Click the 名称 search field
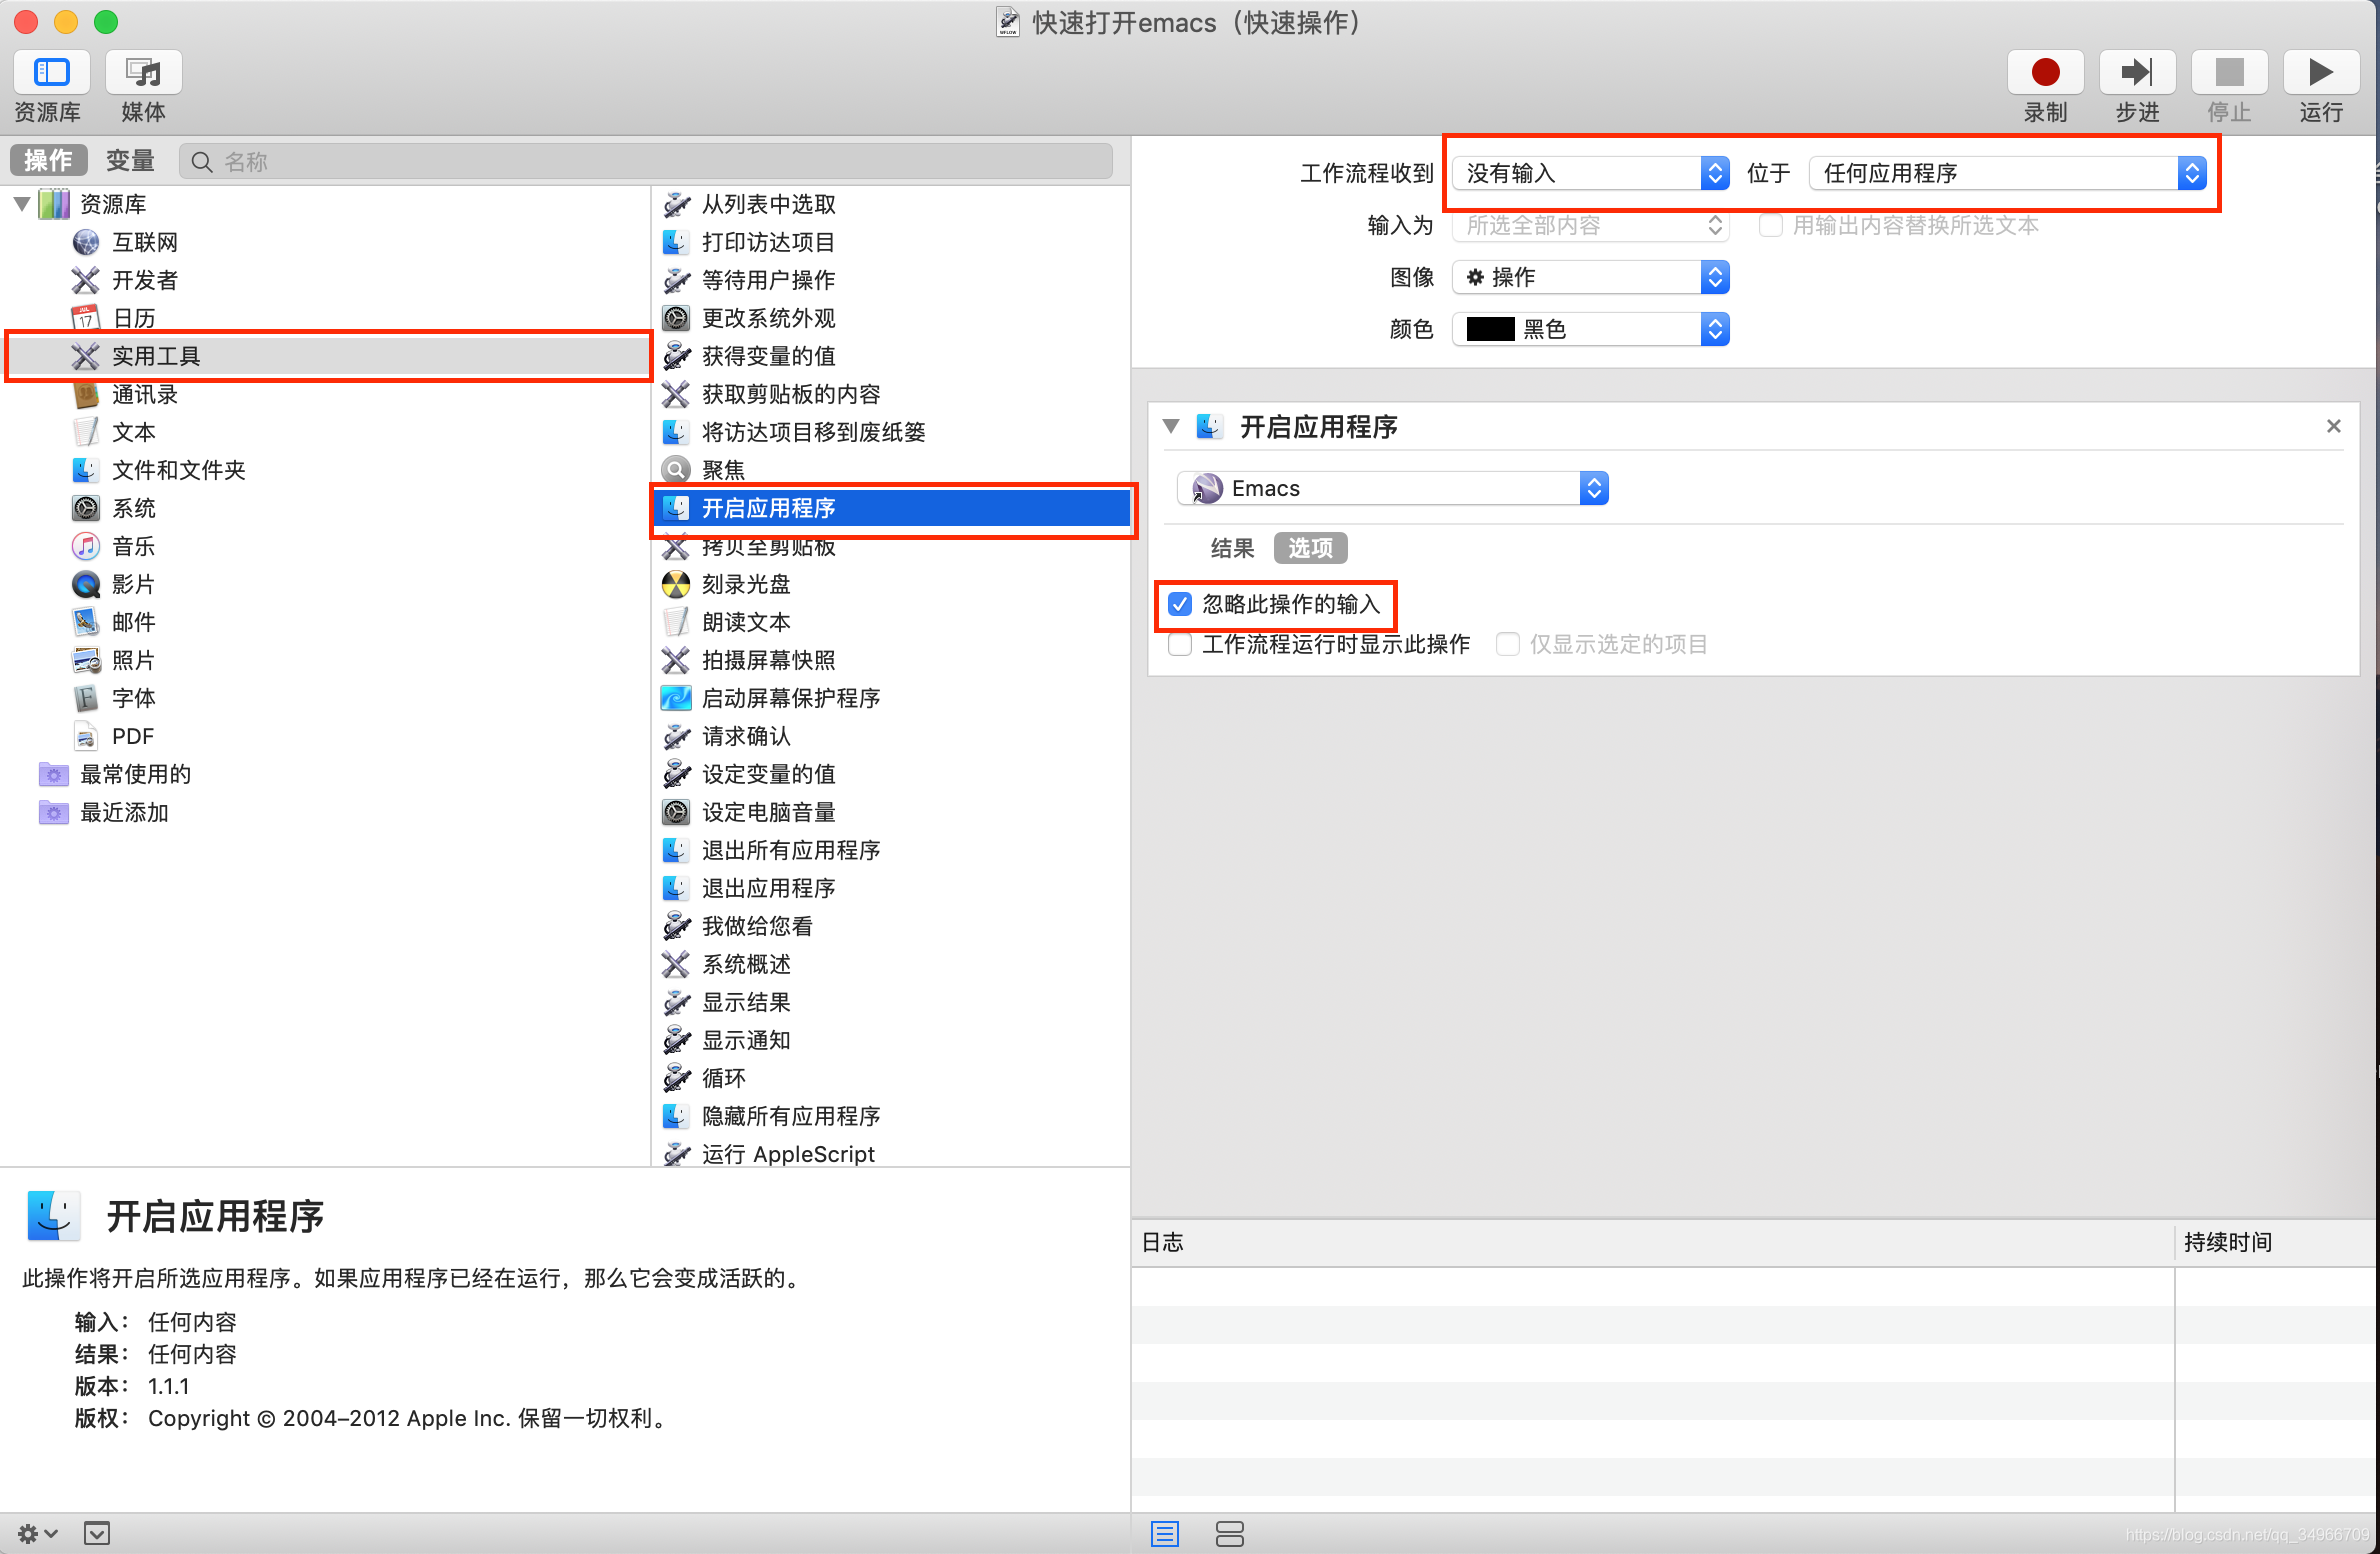The width and height of the screenshot is (2380, 1554). (646, 161)
